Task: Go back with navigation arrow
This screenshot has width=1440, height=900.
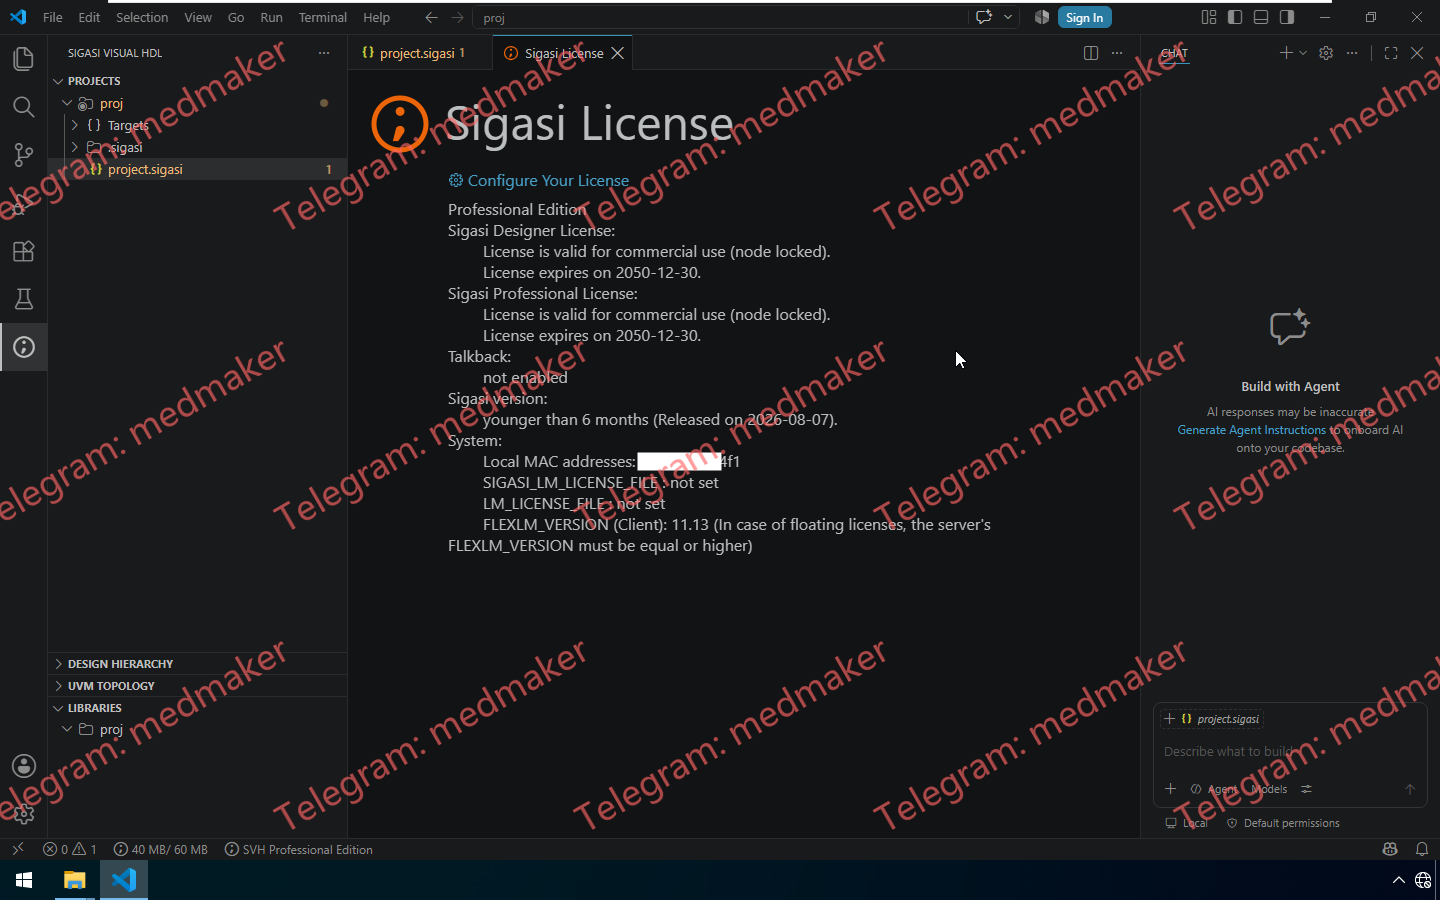Action: point(431,17)
